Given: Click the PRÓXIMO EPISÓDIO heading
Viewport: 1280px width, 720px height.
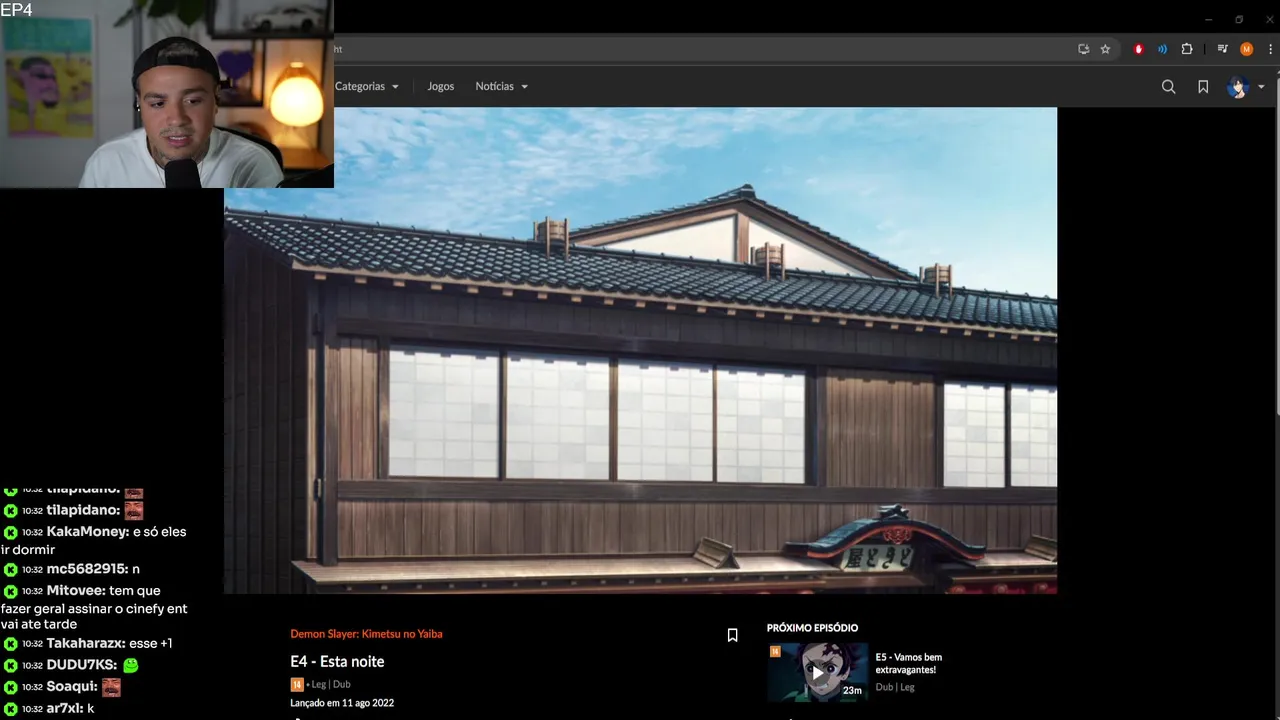Looking at the screenshot, I should pyautogui.click(x=812, y=628).
